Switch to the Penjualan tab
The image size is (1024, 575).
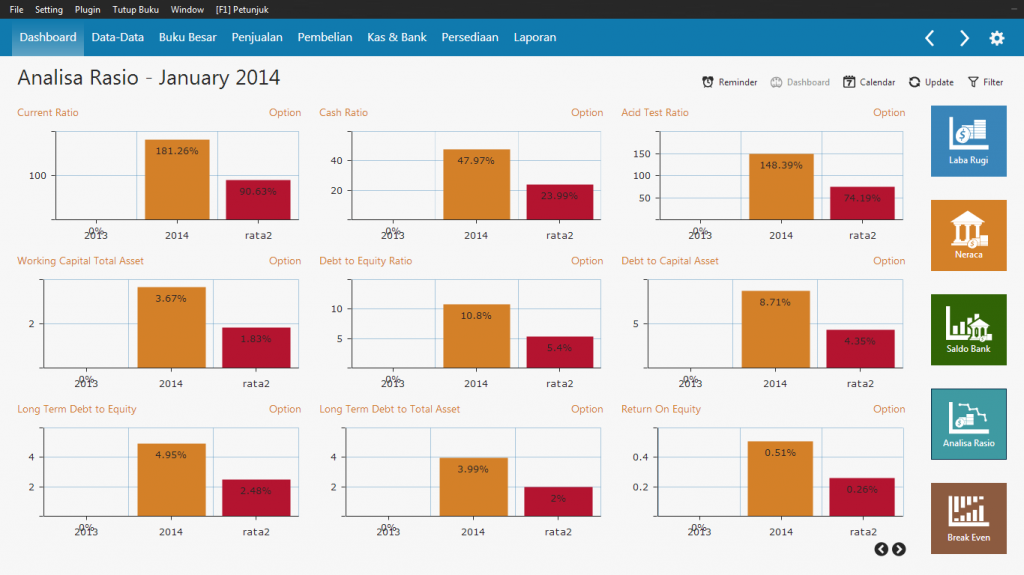[x=257, y=38]
